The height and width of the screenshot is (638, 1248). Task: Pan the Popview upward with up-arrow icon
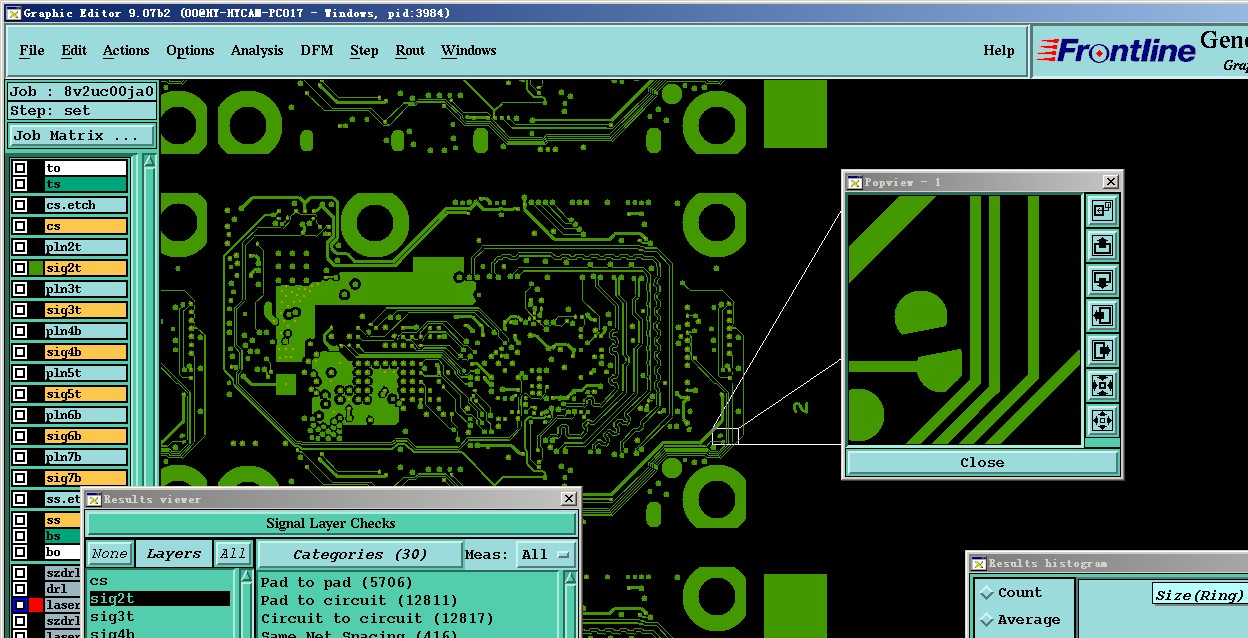click(1102, 245)
